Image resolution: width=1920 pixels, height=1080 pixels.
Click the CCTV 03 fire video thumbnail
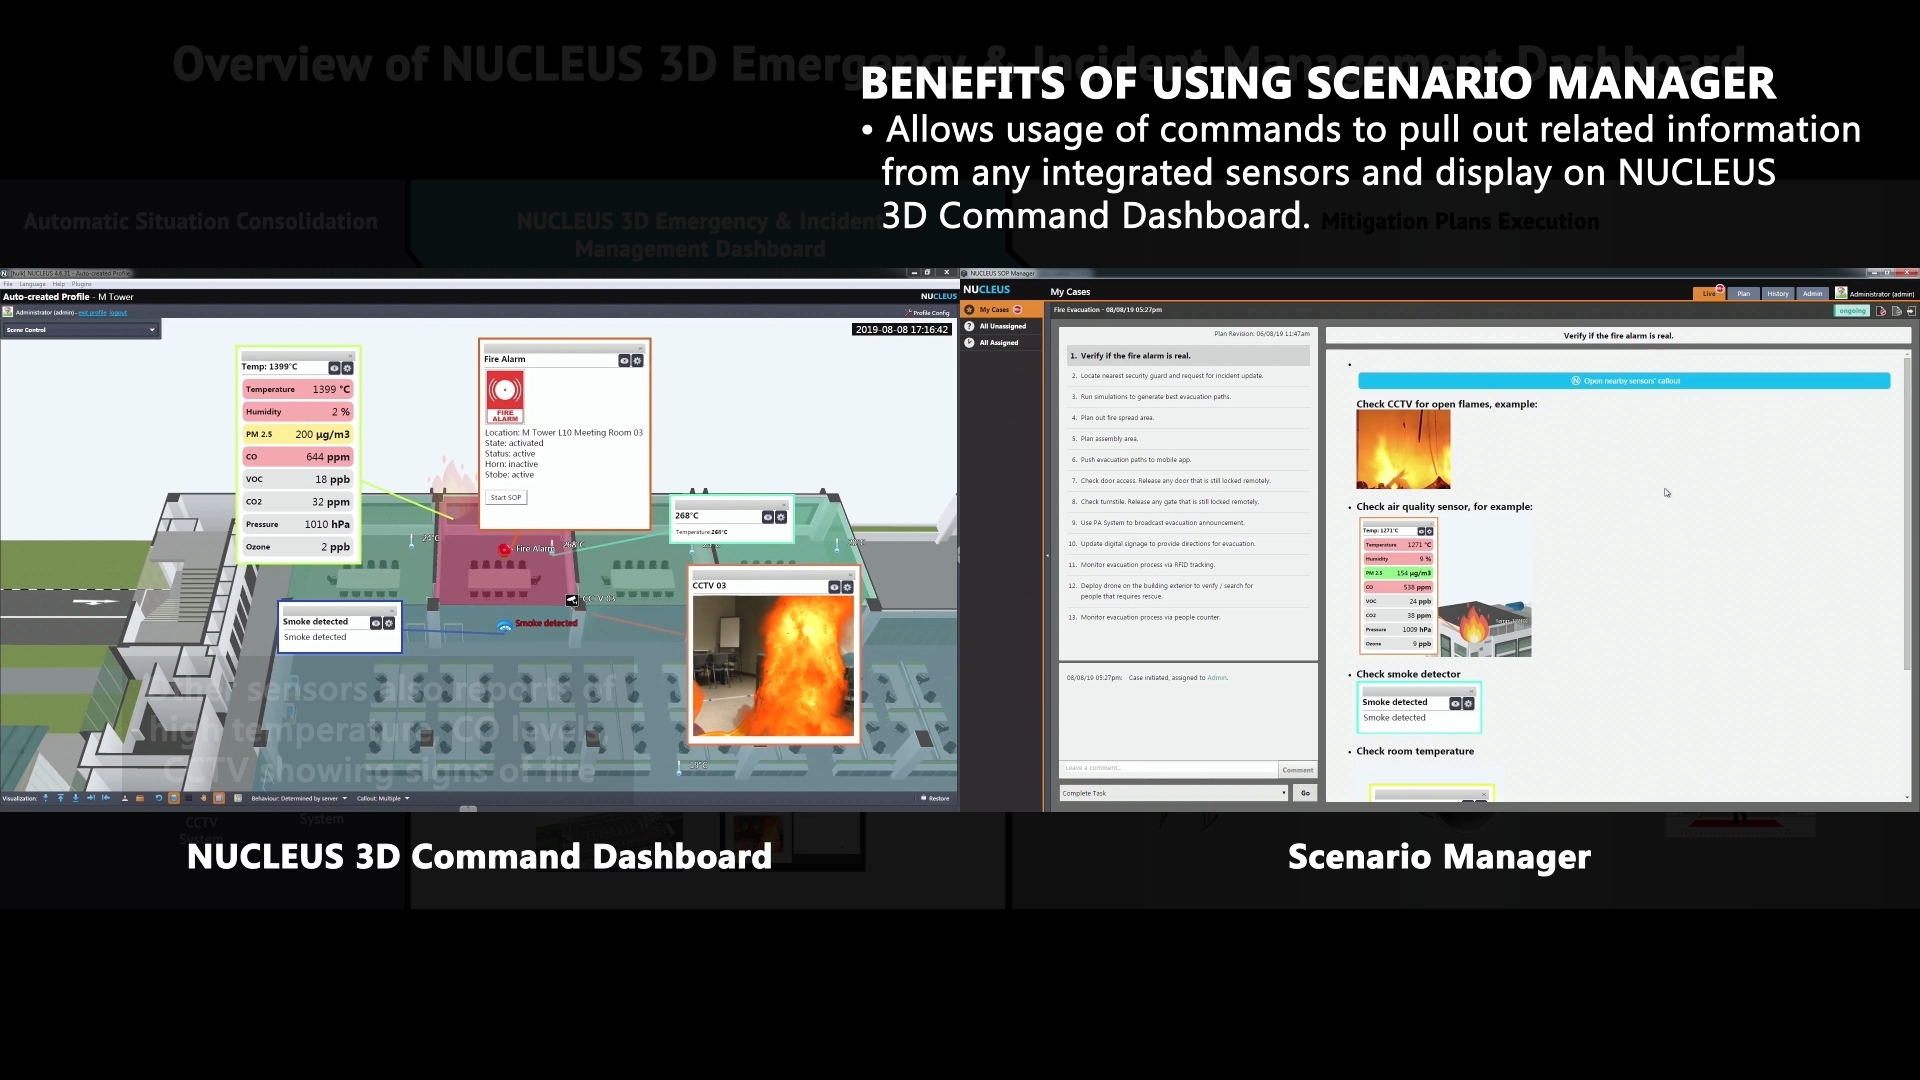tap(773, 666)
